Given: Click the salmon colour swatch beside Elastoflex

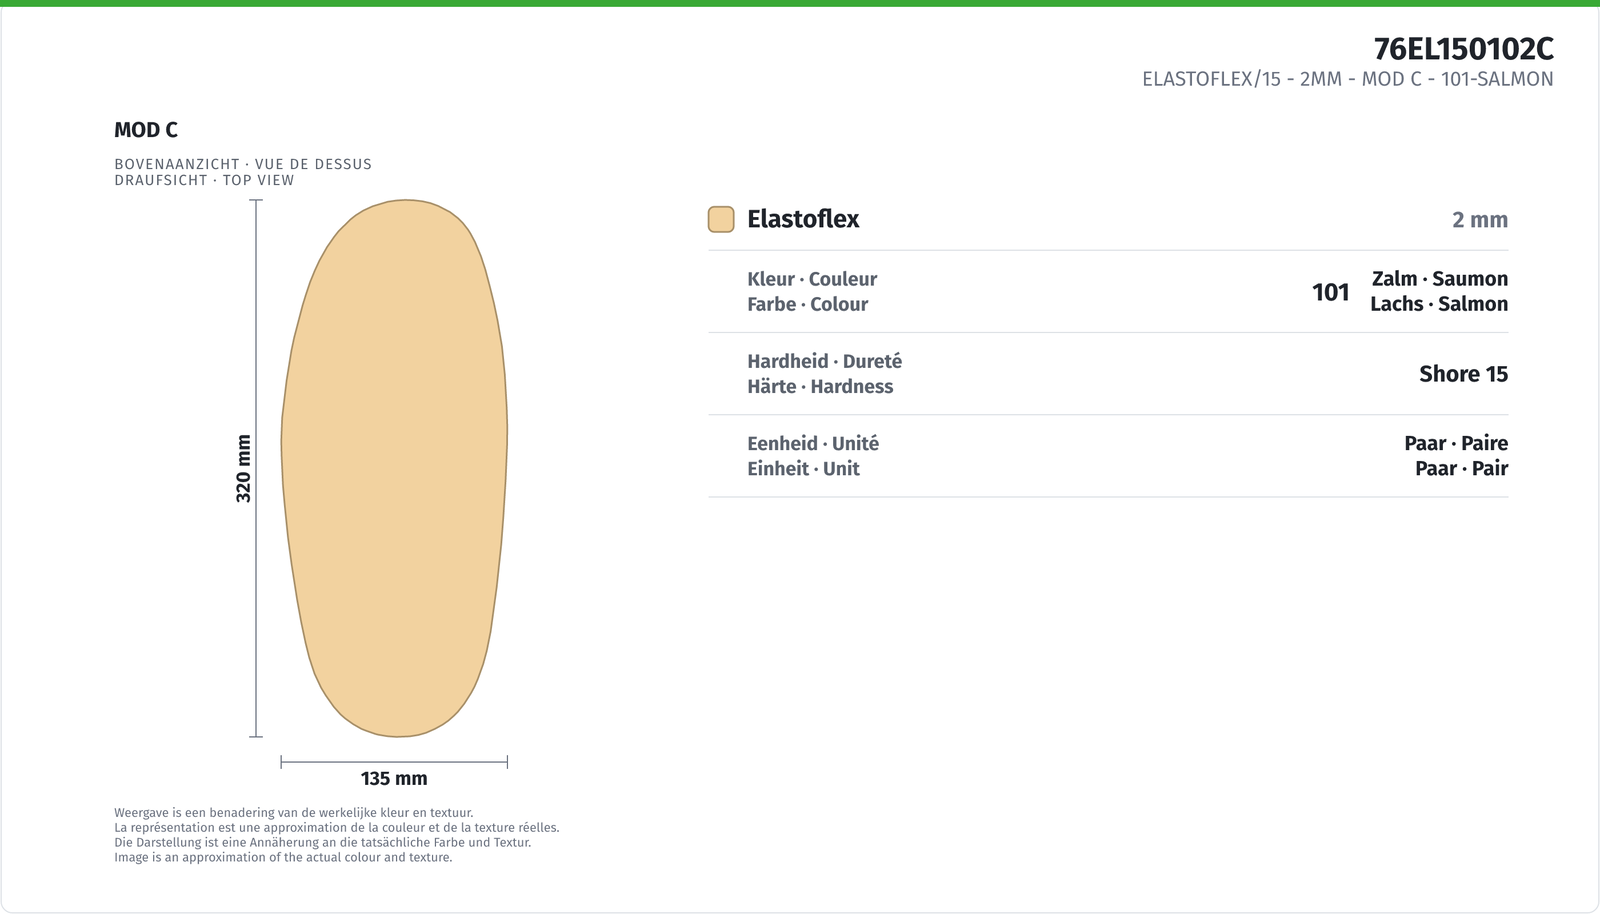Looking at the screenshot, I should tap(721, 219).
